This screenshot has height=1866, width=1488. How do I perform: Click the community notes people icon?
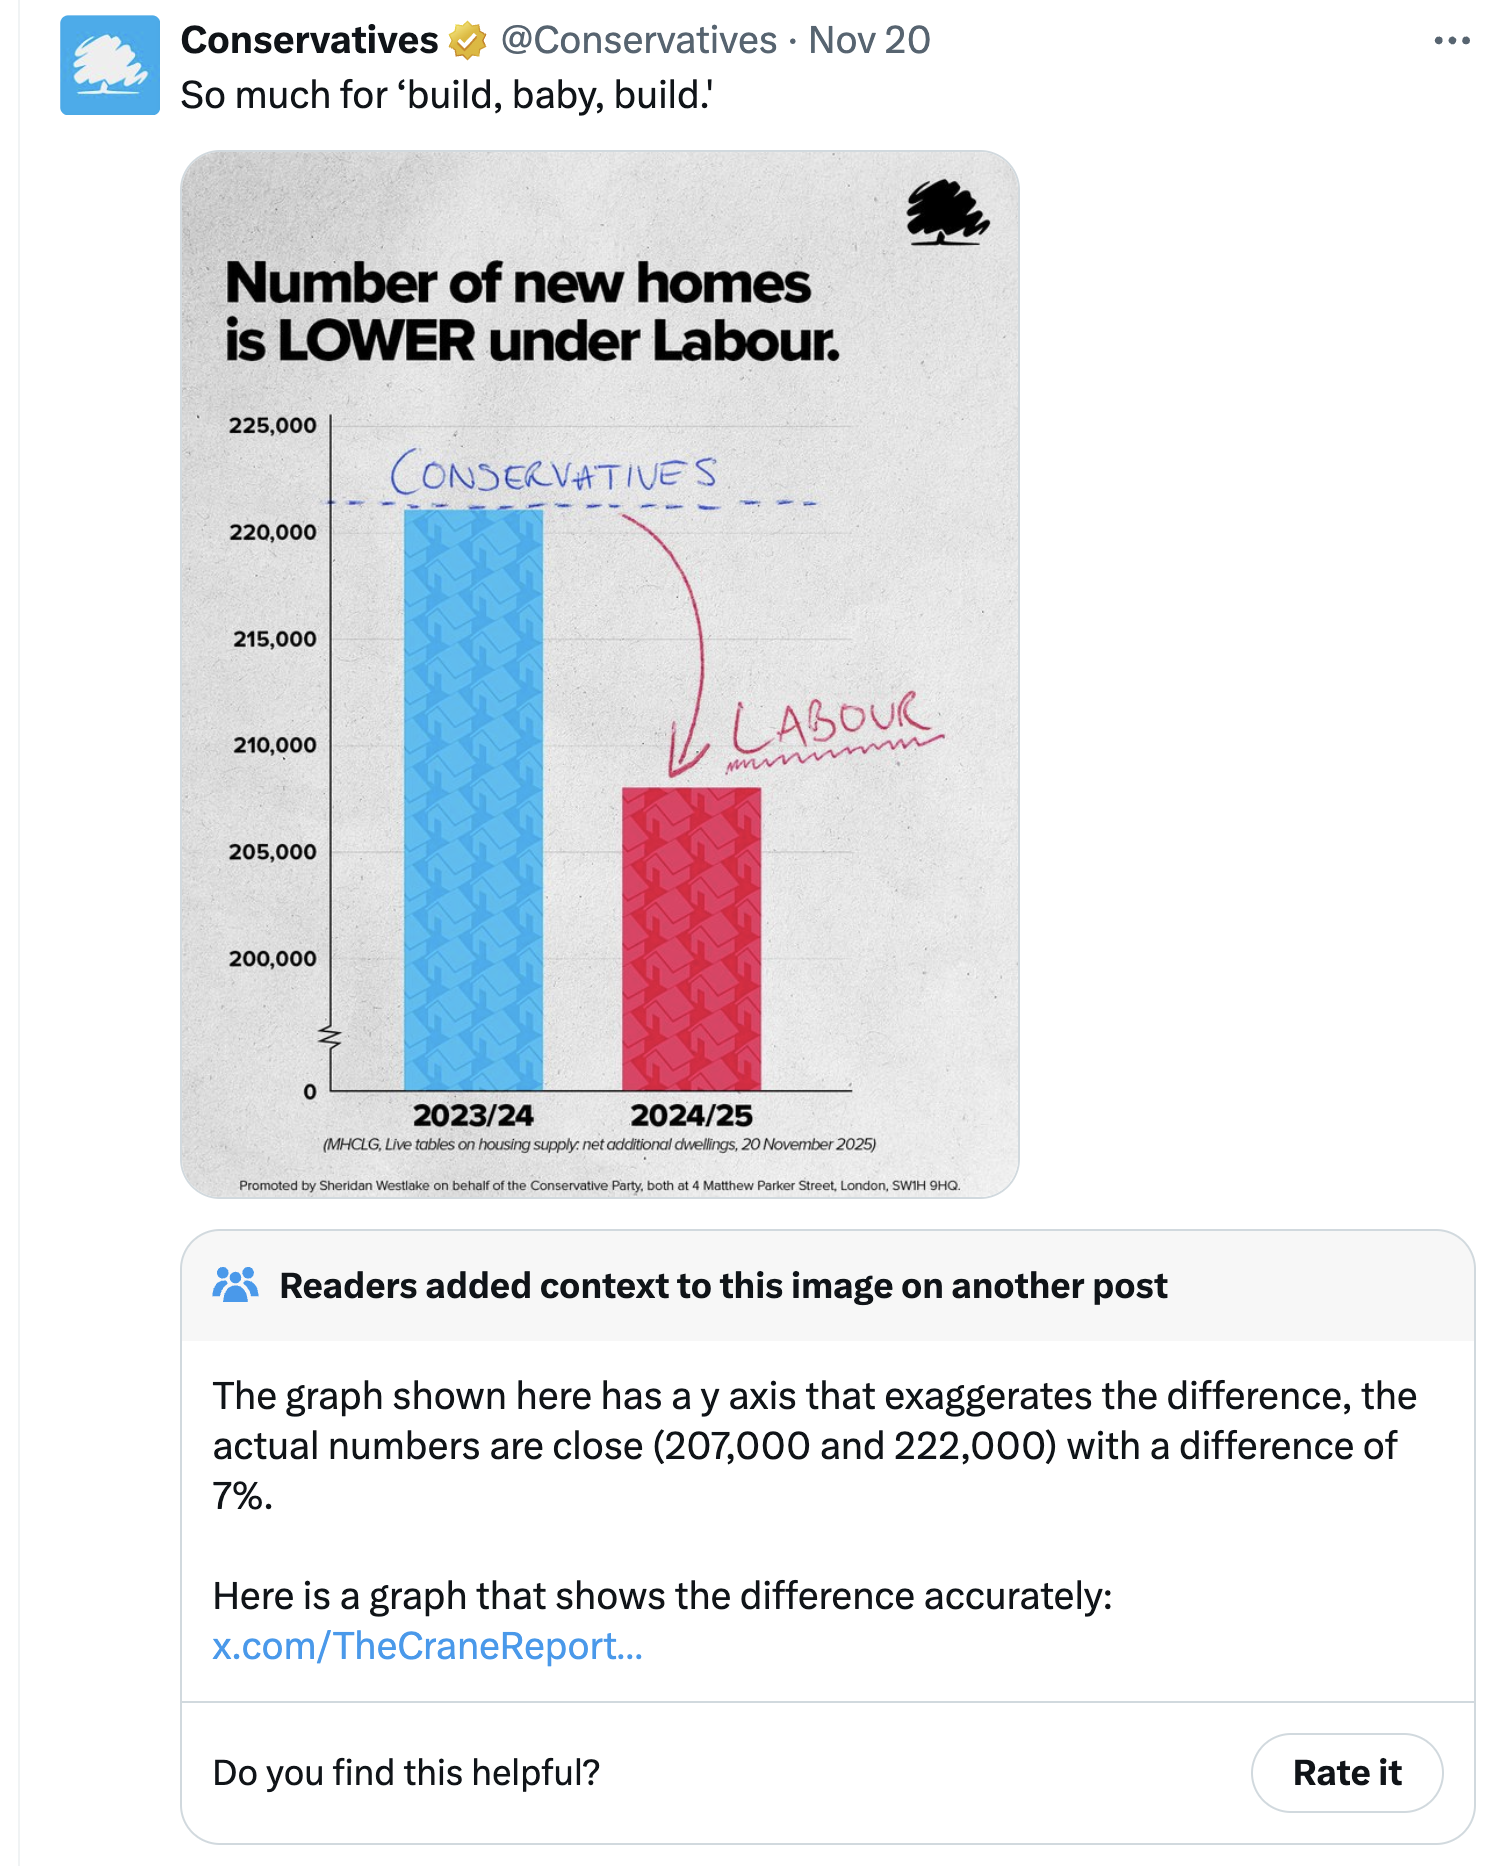(x=236, y=1285)
